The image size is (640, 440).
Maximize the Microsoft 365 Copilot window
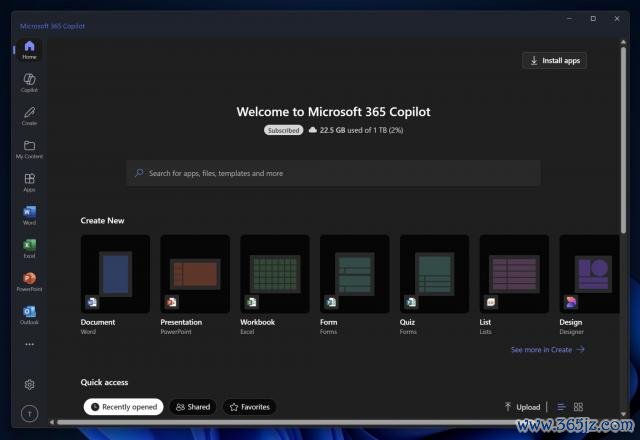pyautogui.click(x=593, y=18)
